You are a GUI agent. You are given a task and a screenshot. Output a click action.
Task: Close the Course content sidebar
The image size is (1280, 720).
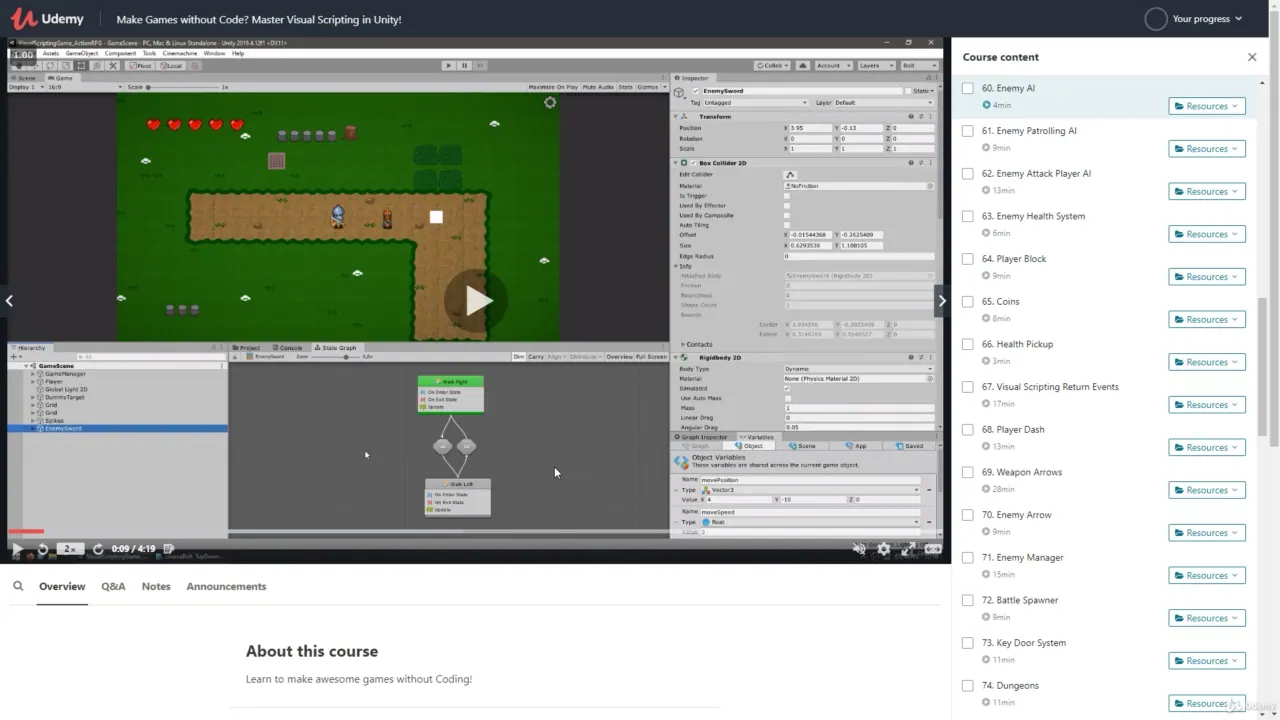point(1252,57)
